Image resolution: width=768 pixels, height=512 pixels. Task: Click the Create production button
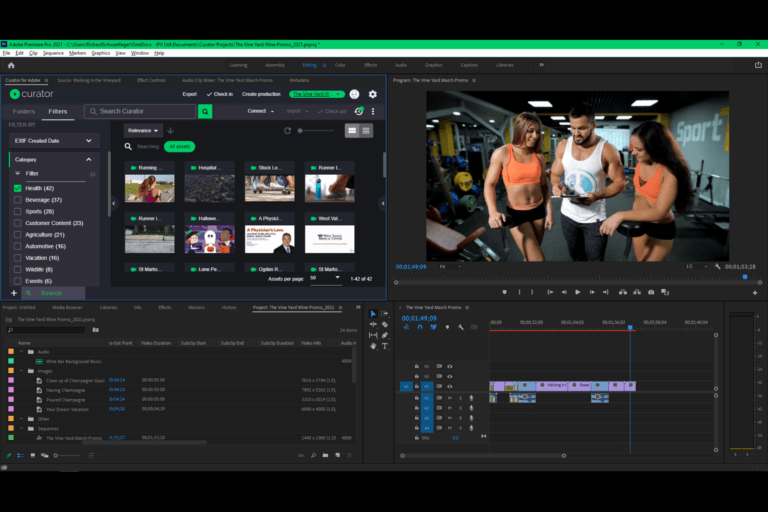(261, 94)
